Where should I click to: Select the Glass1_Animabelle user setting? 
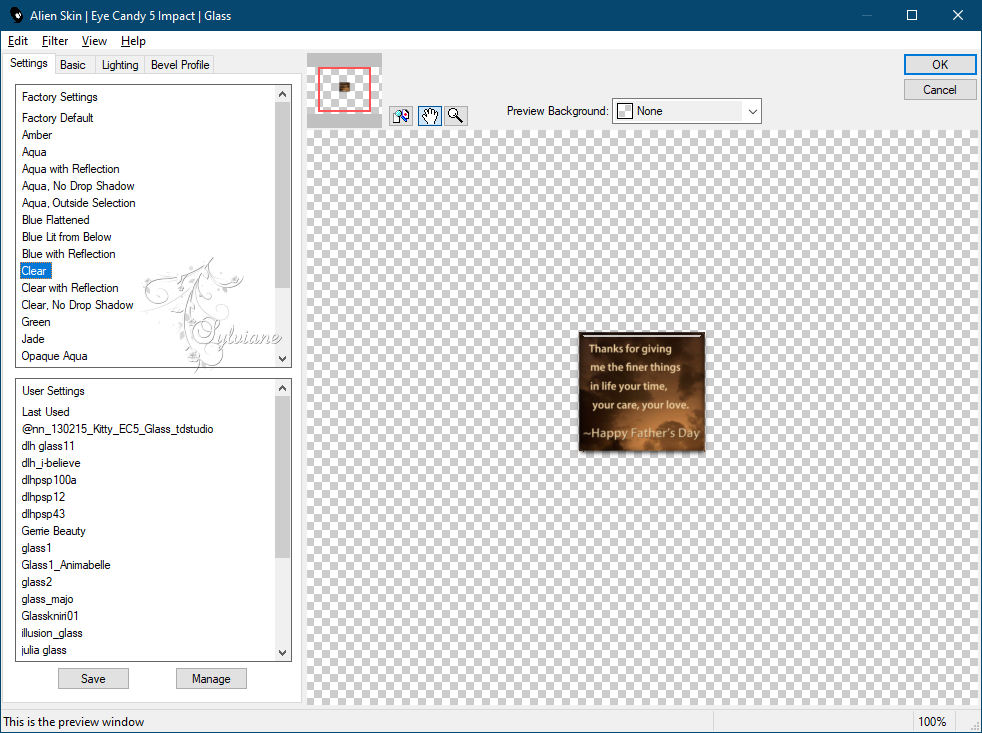point(65,564)
